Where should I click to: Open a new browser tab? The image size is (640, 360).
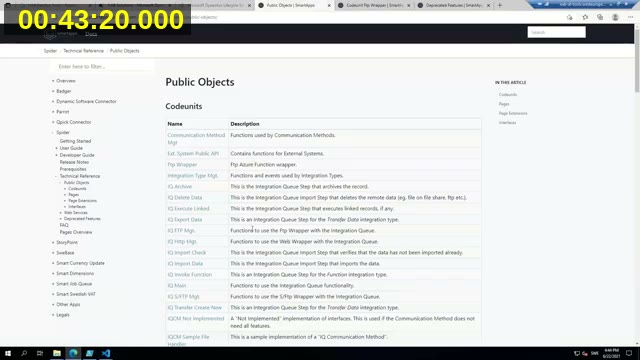click(500, 5)
